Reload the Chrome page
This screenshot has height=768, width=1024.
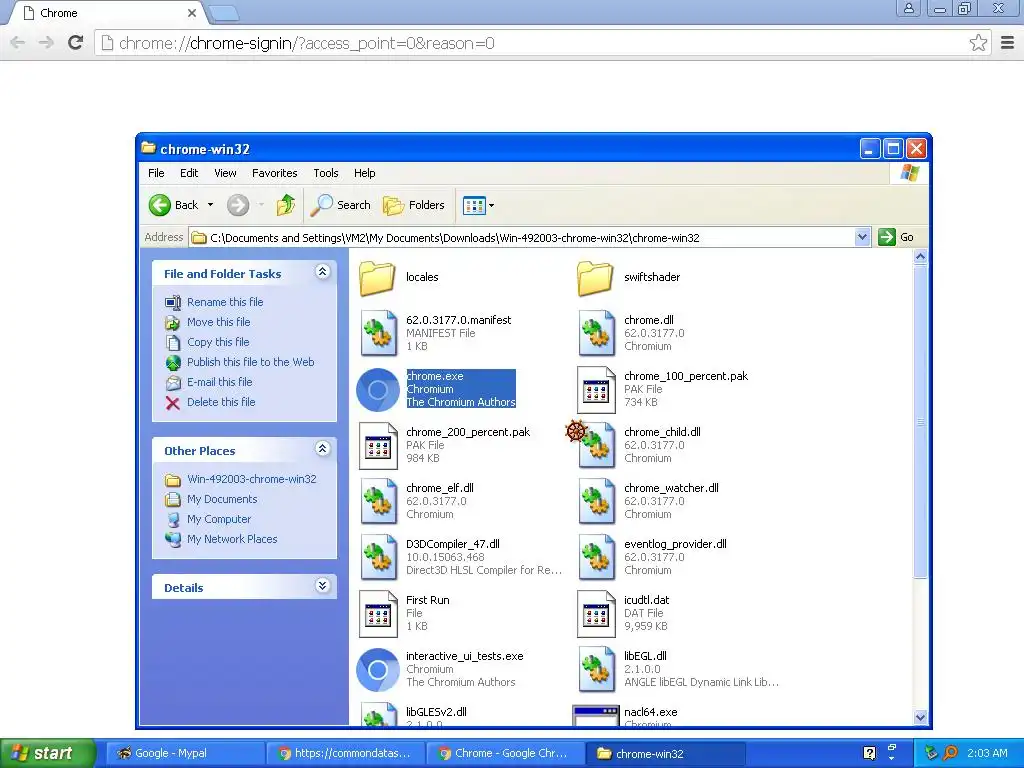75,43
